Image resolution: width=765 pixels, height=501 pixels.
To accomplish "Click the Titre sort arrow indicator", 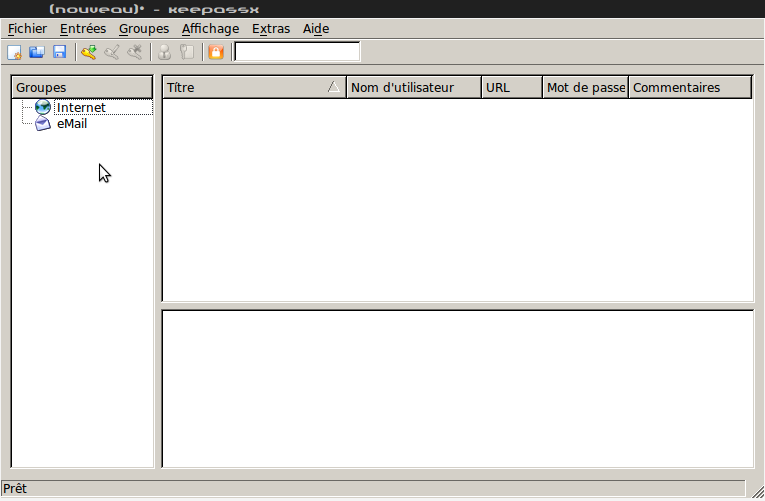I will 334,87.
